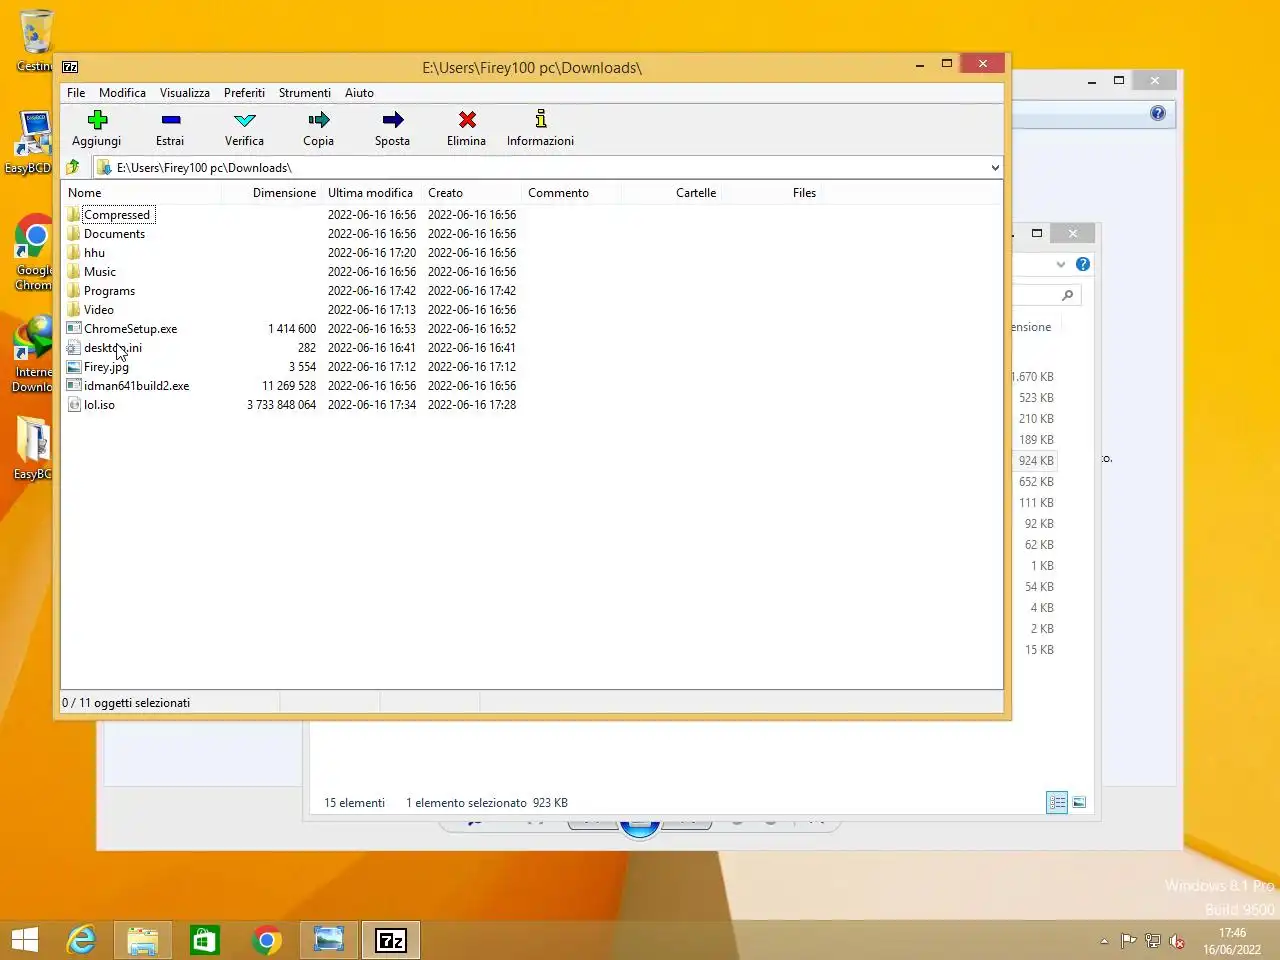1280x960 pixels.
Task: Open the File menu
Action: [76, 92]
